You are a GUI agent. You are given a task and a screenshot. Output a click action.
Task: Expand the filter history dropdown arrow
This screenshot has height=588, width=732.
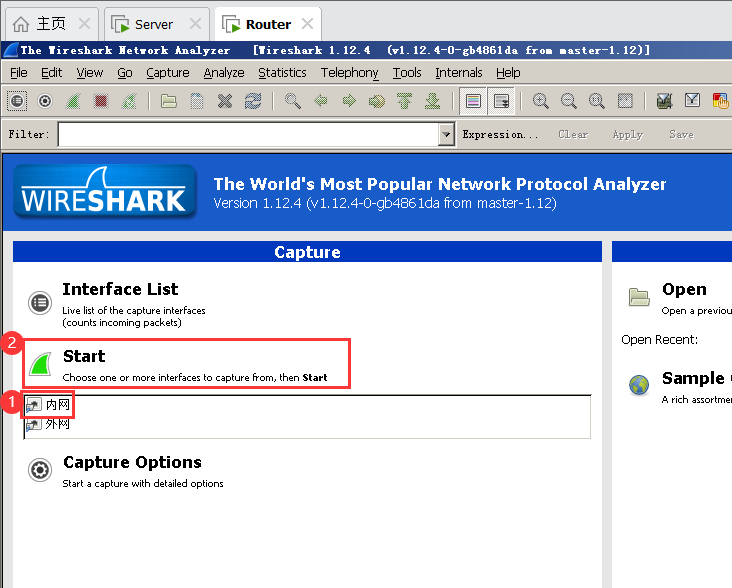tap(446, 134)
